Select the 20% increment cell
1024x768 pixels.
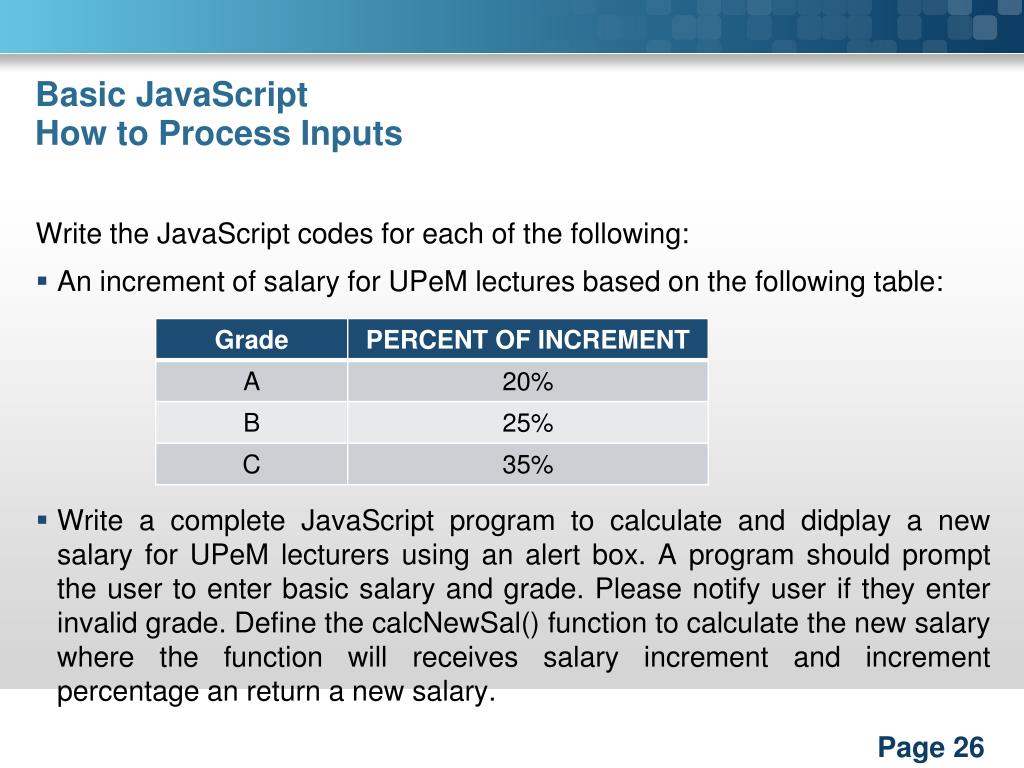528,381
